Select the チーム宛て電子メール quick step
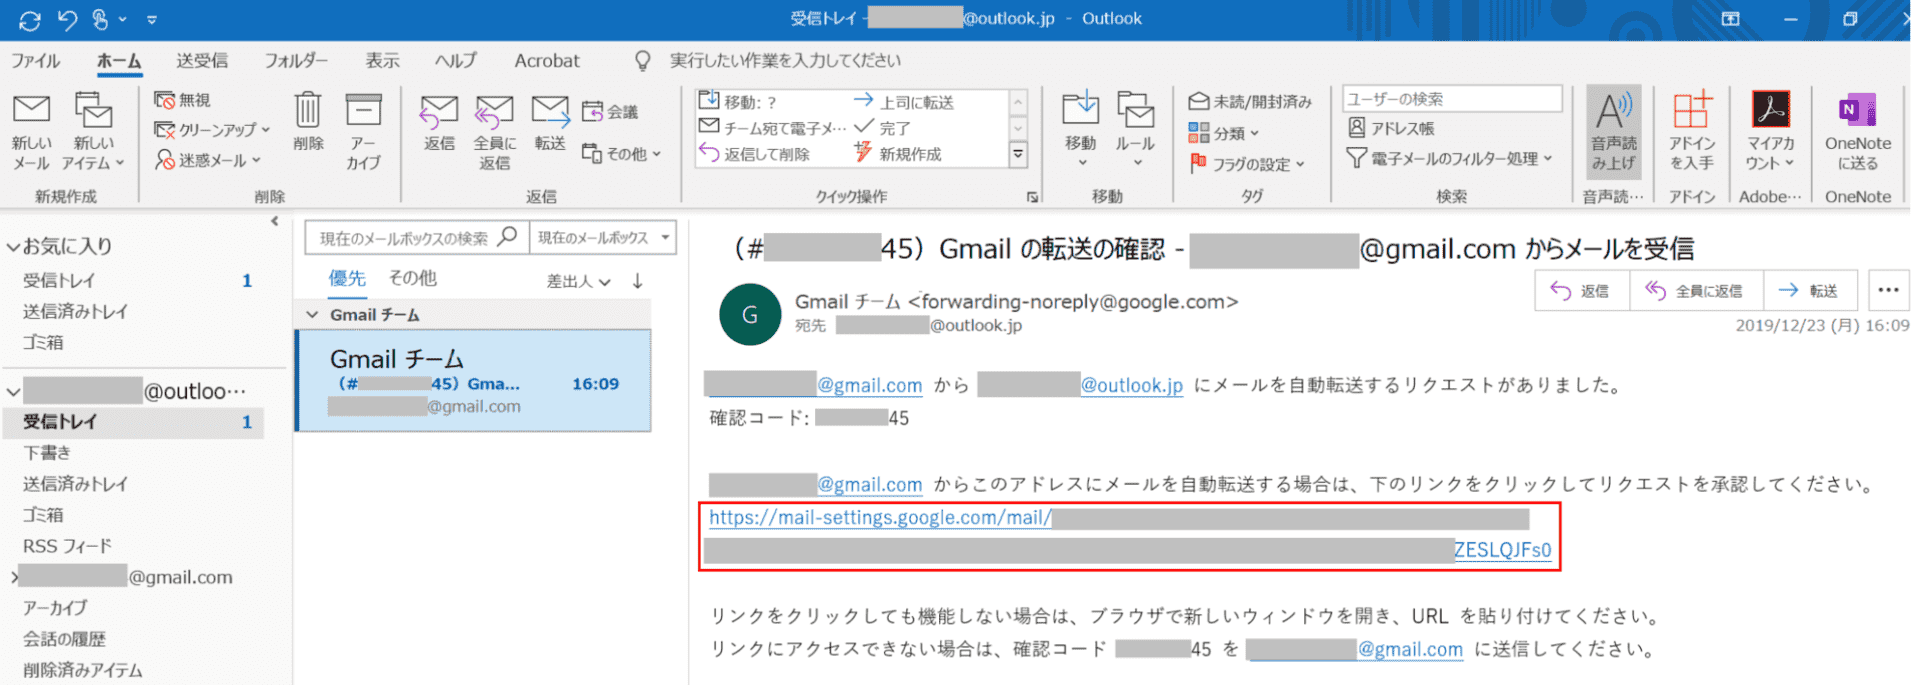 (772, 128)
